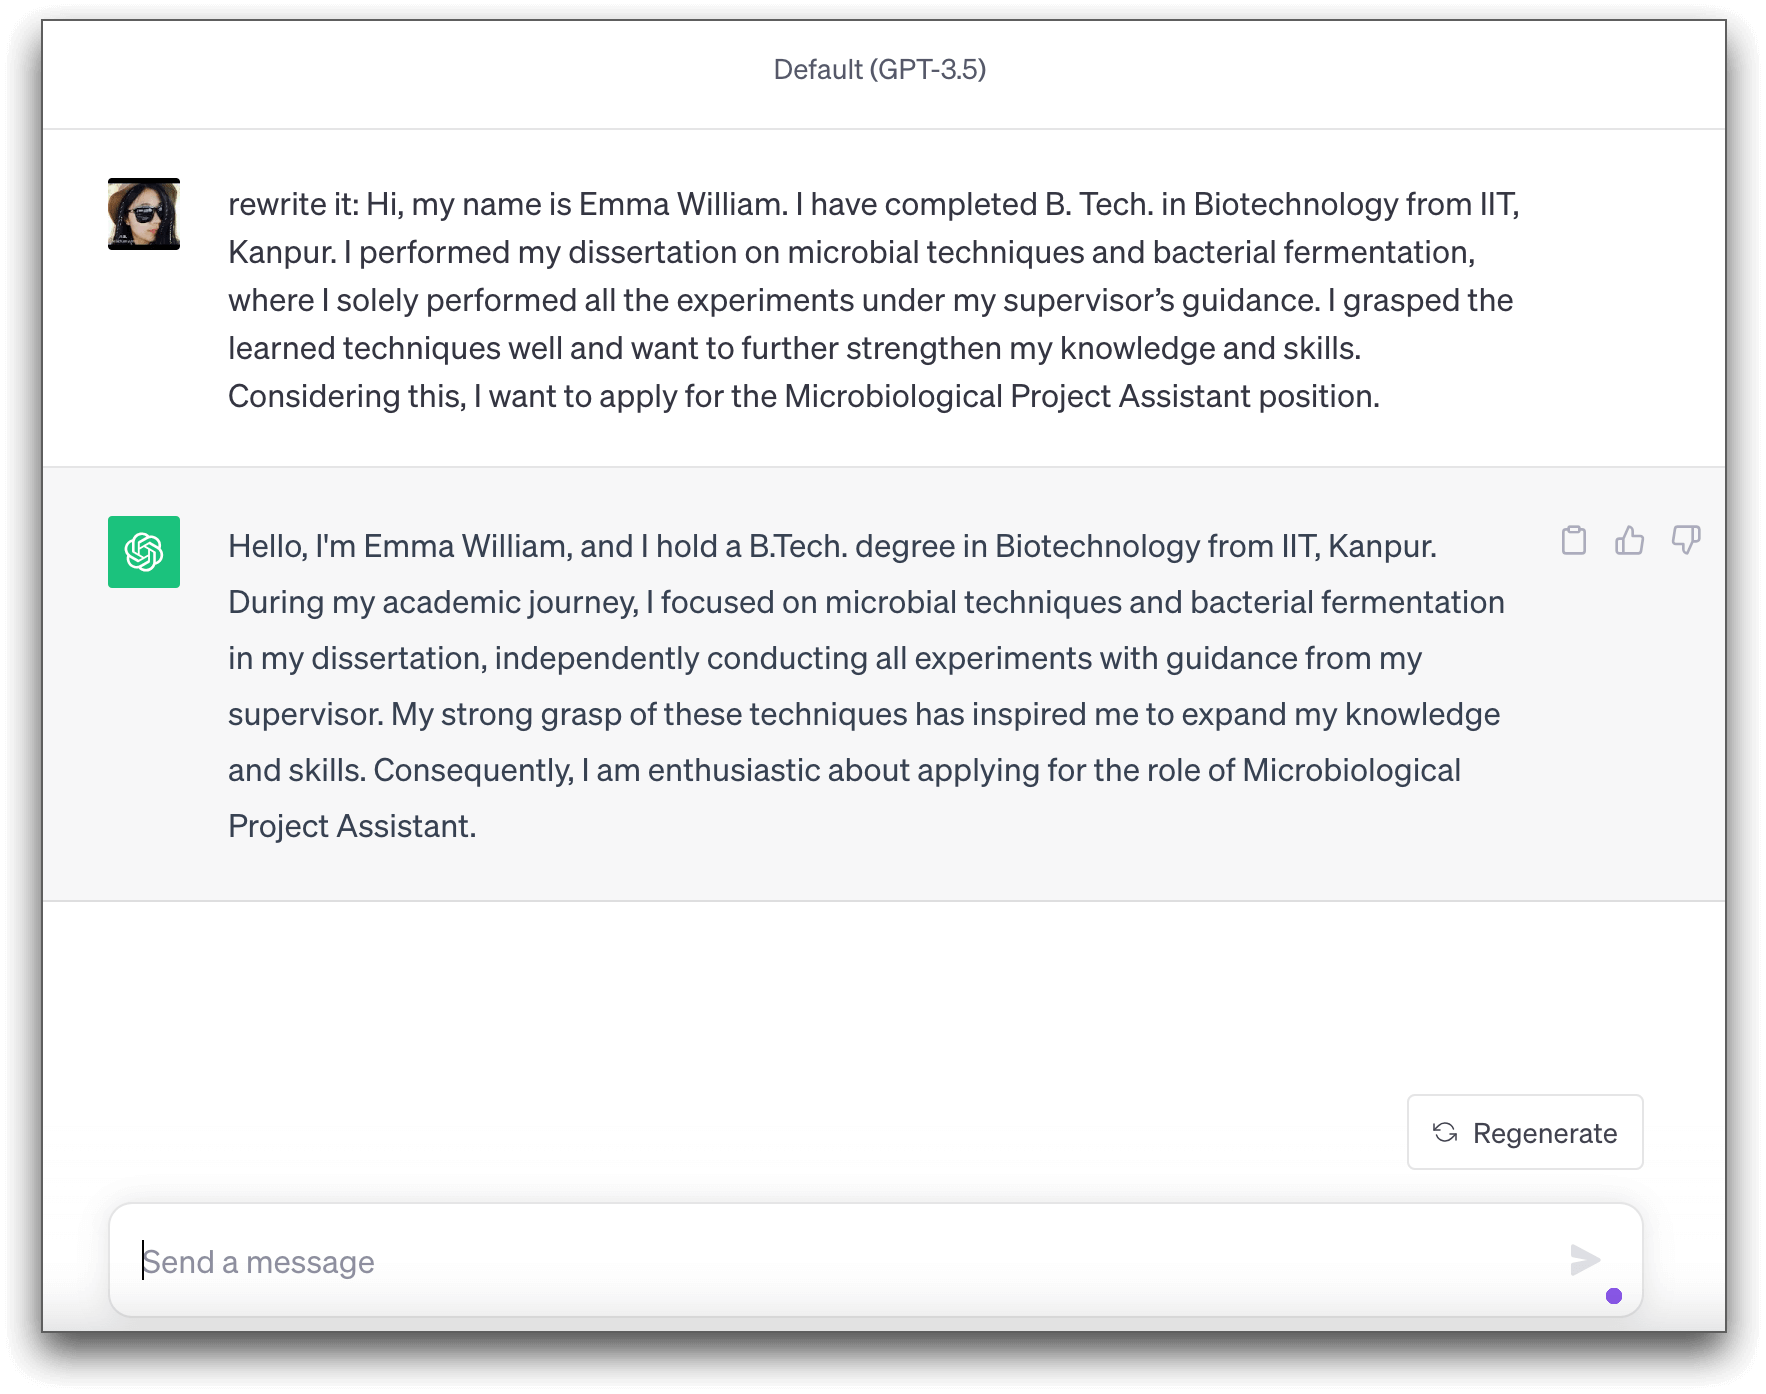
Task: Click the user line starting "learned techniques well"
Action: click(x=795, y=348)
